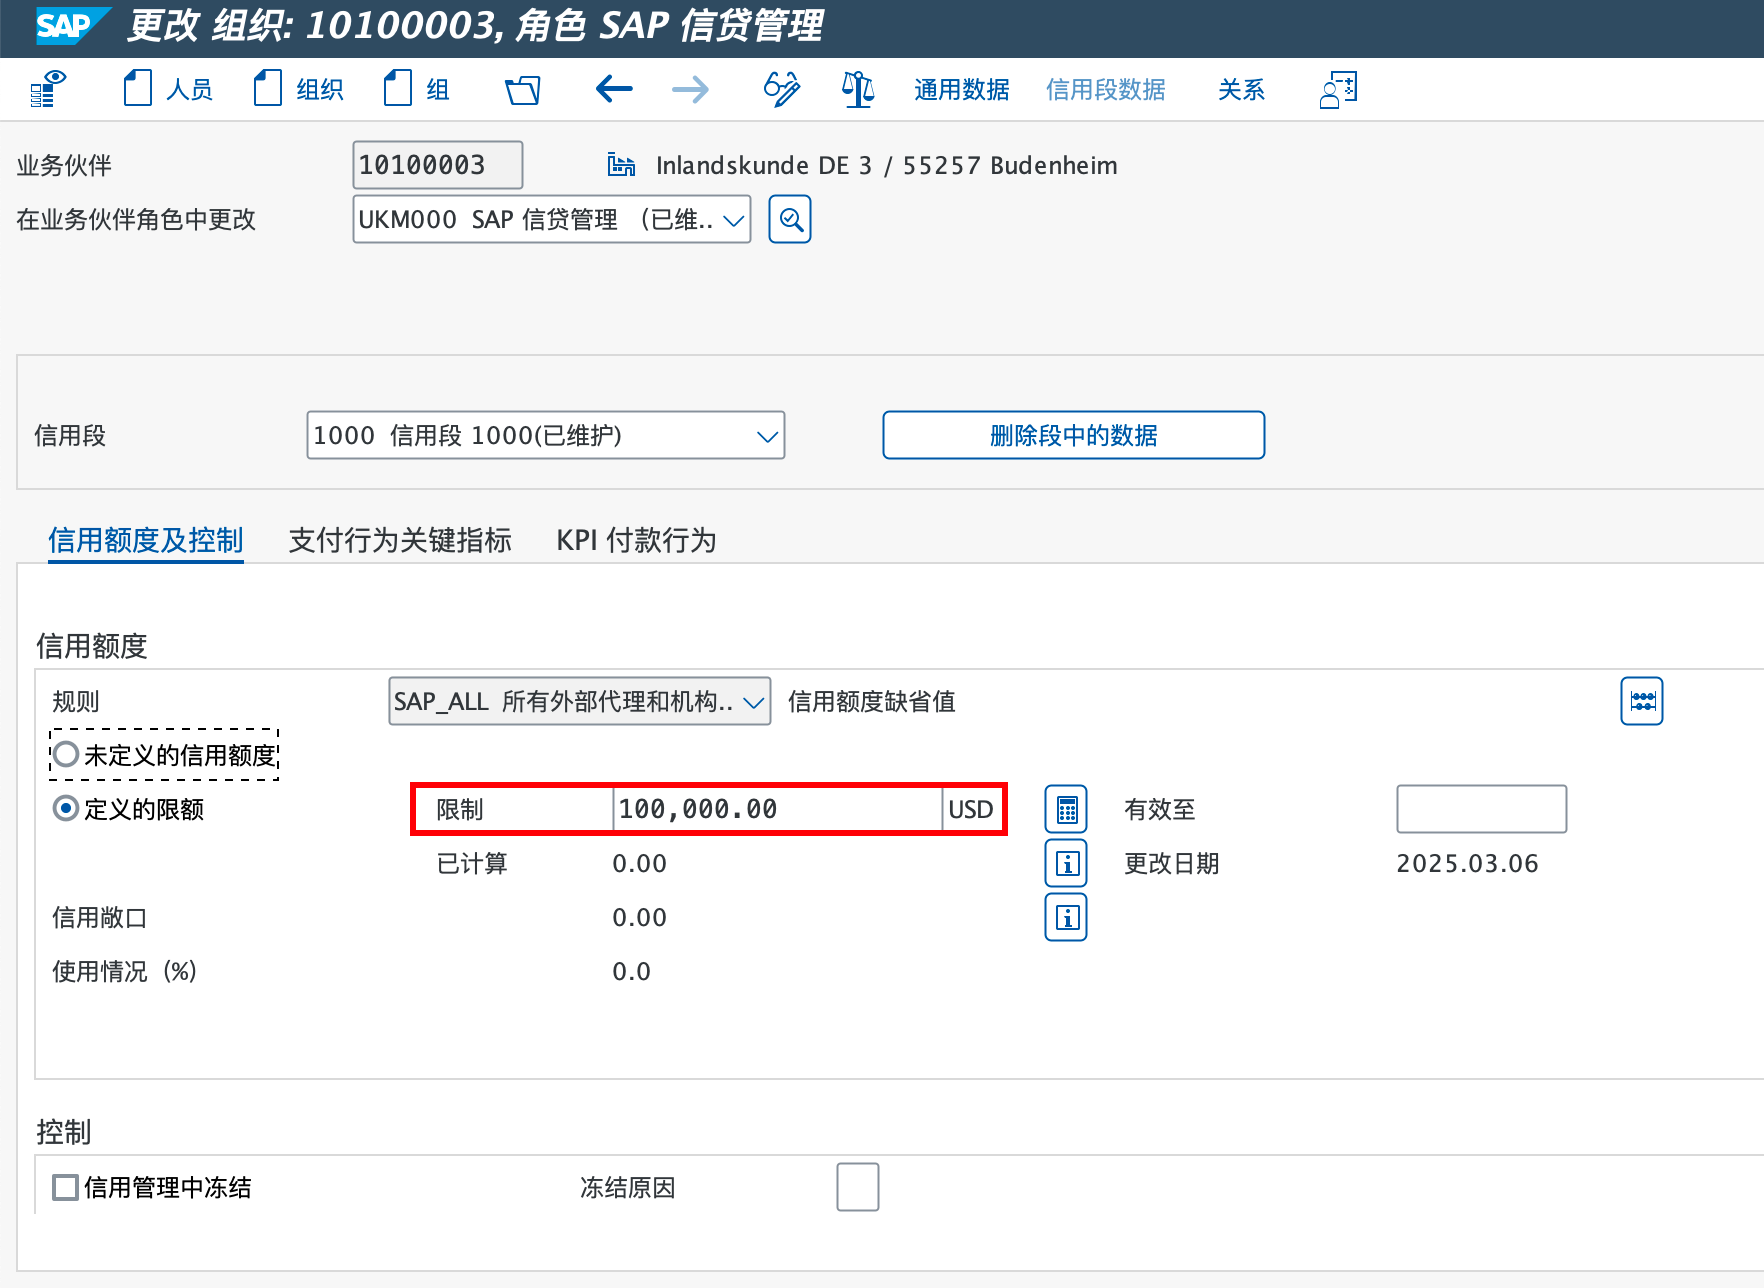This screenshot has width=1764, height=1288.
Task: Switch to 信用额度及控制 tab
Action: [146, 540]
